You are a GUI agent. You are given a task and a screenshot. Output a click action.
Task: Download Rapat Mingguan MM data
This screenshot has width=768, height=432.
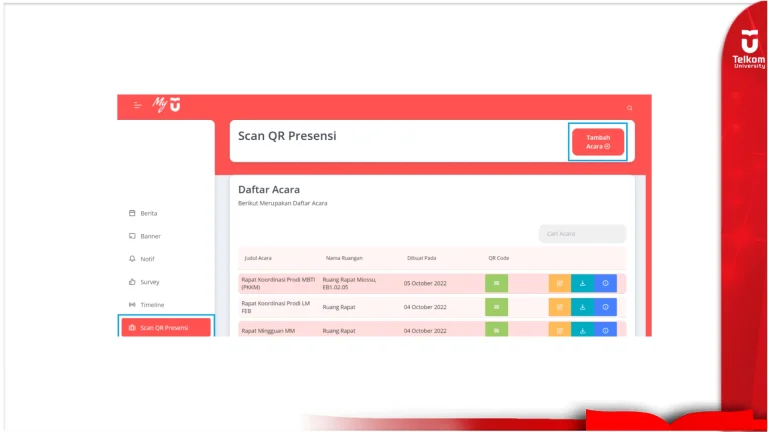(x=582, y=330)
